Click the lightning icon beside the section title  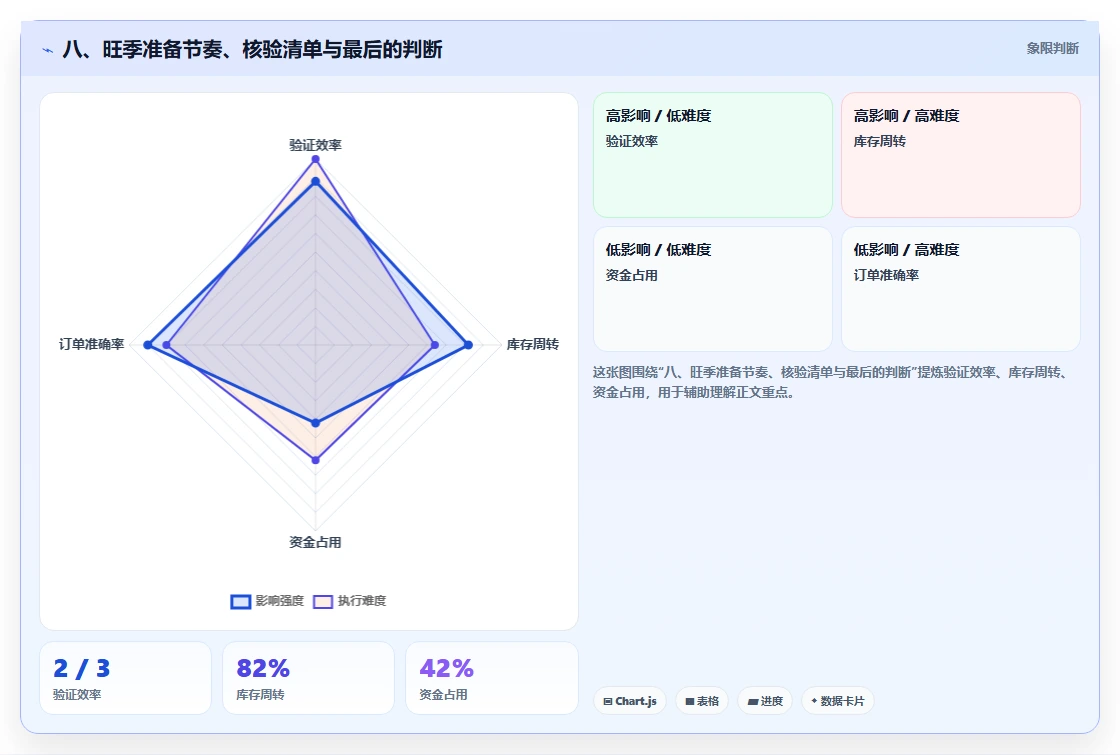click(48, 50)
